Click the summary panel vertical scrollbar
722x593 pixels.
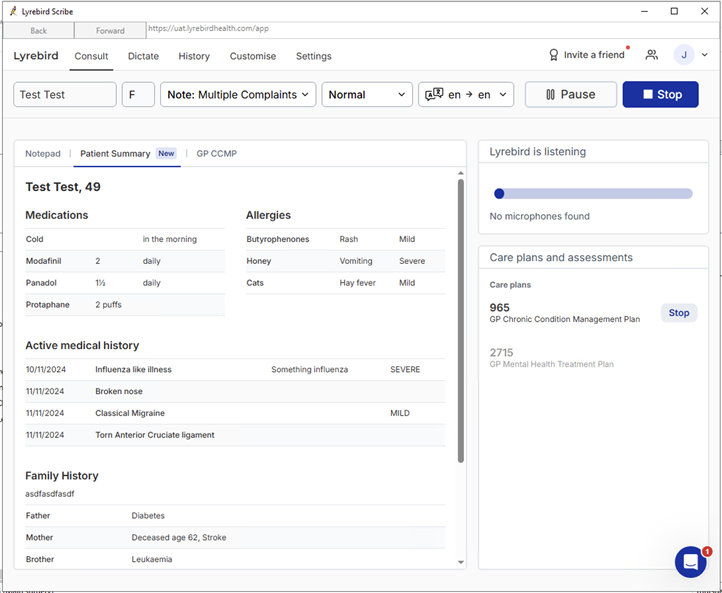[461, 321]
